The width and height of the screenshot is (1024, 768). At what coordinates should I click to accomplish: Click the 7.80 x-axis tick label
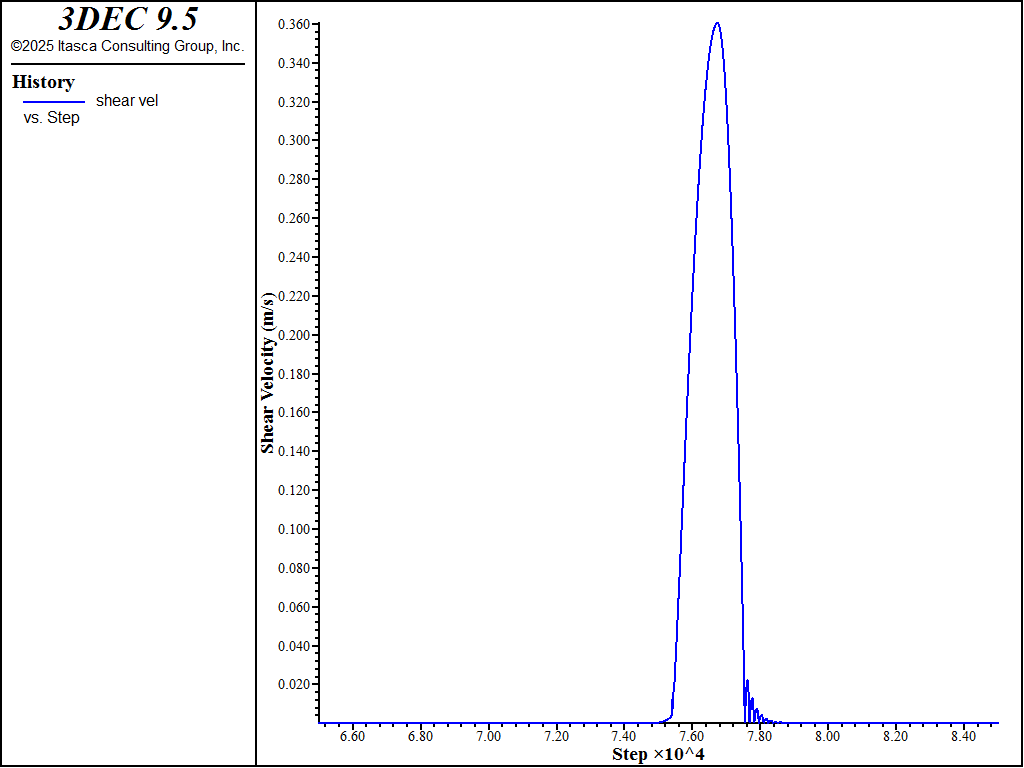(x=760, y=737)
